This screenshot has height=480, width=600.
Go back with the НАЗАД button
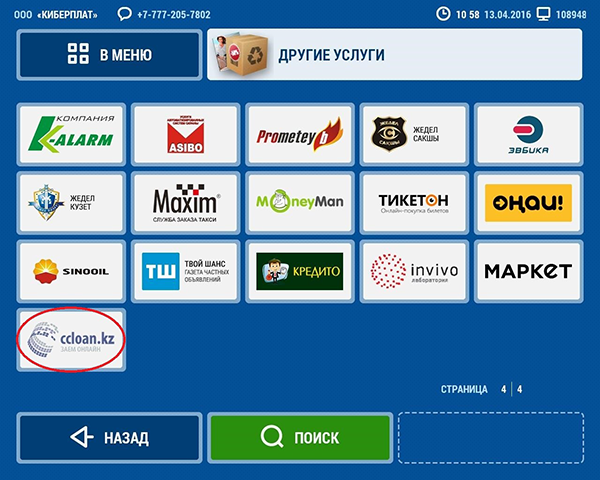[x=109, y=438]
